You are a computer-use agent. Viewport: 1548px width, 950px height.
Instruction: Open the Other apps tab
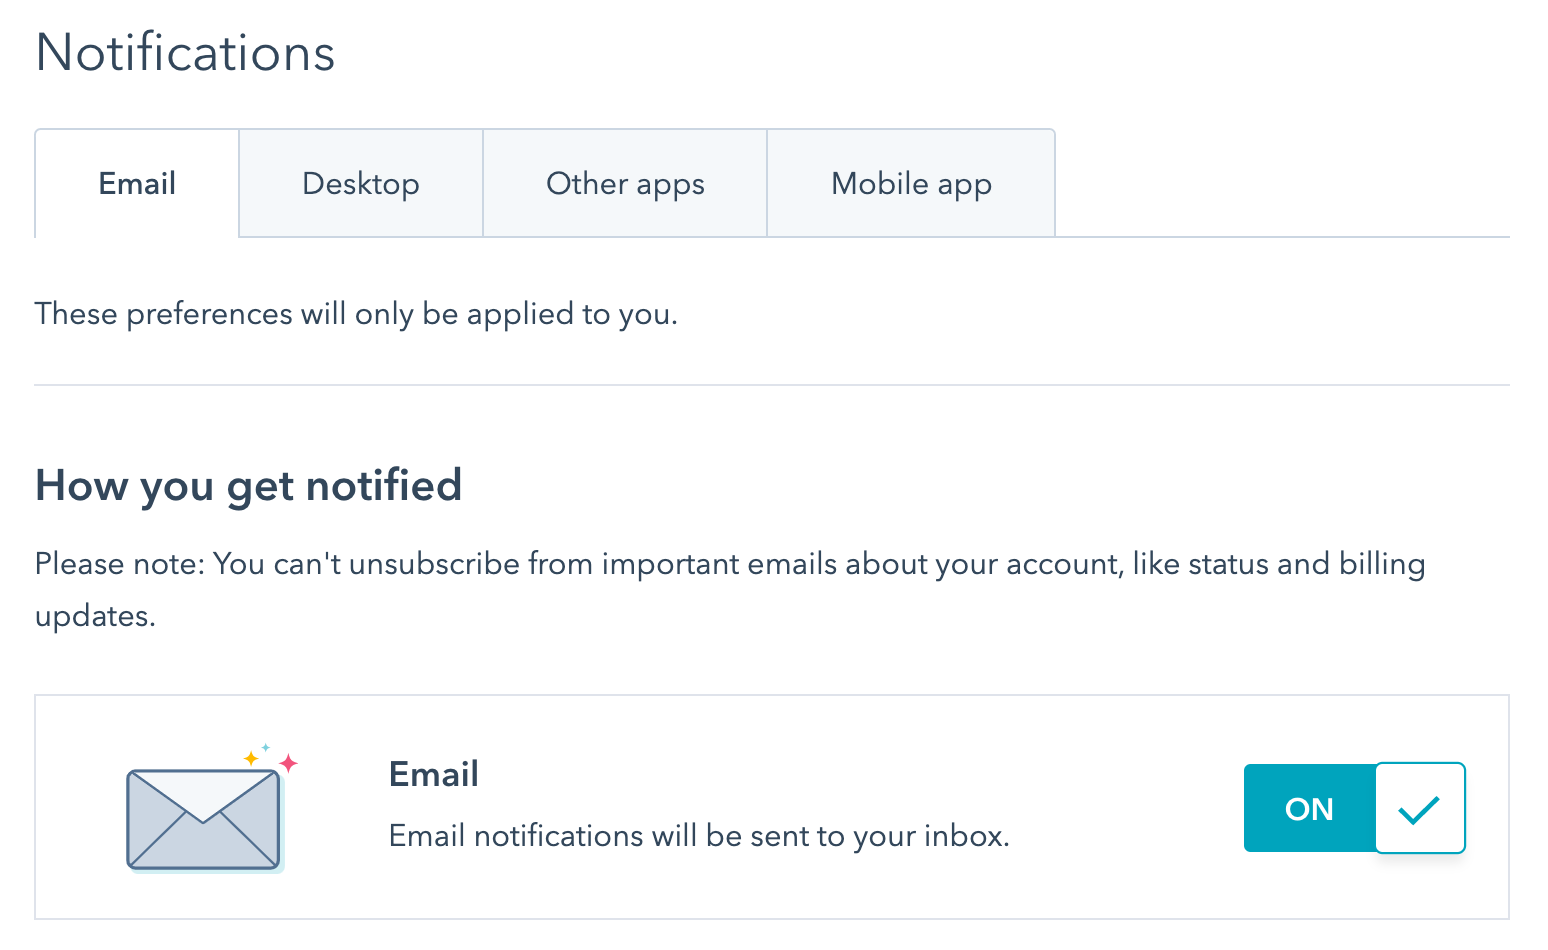[625, 183]
